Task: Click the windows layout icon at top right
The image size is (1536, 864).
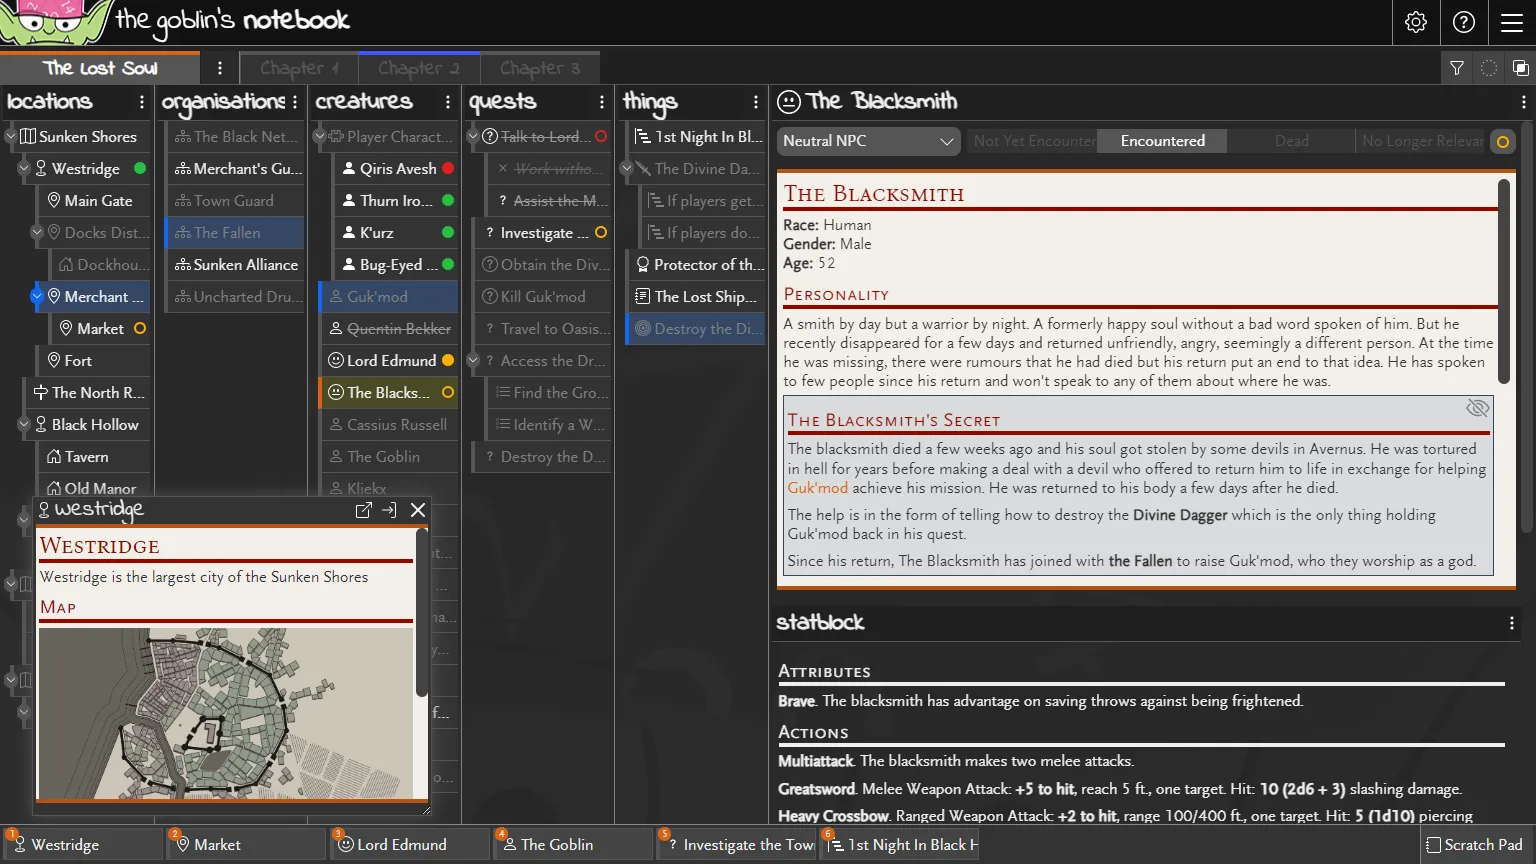Action: (x=1523, y=67)
